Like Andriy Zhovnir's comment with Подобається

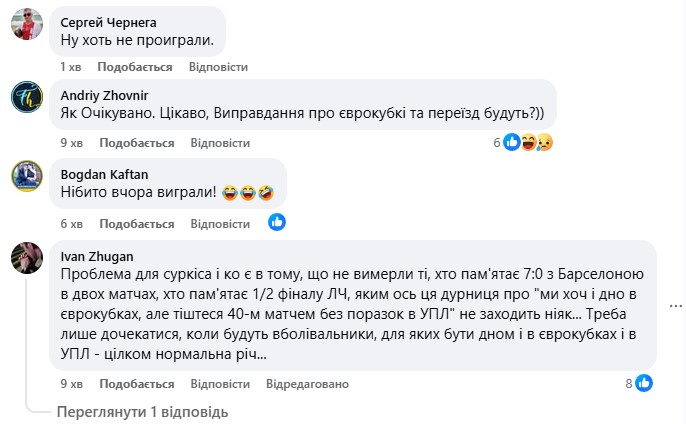click(136, 144)
